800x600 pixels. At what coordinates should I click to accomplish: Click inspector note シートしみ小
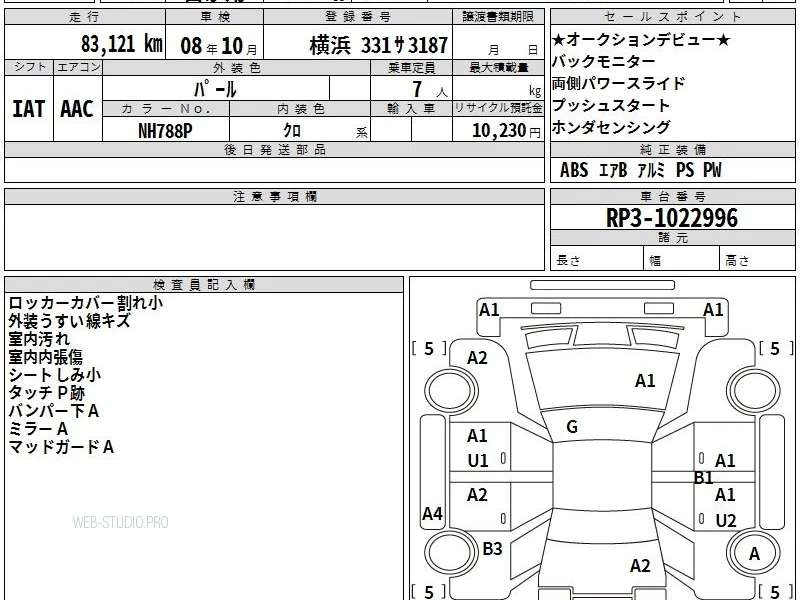tap(55, 375)
